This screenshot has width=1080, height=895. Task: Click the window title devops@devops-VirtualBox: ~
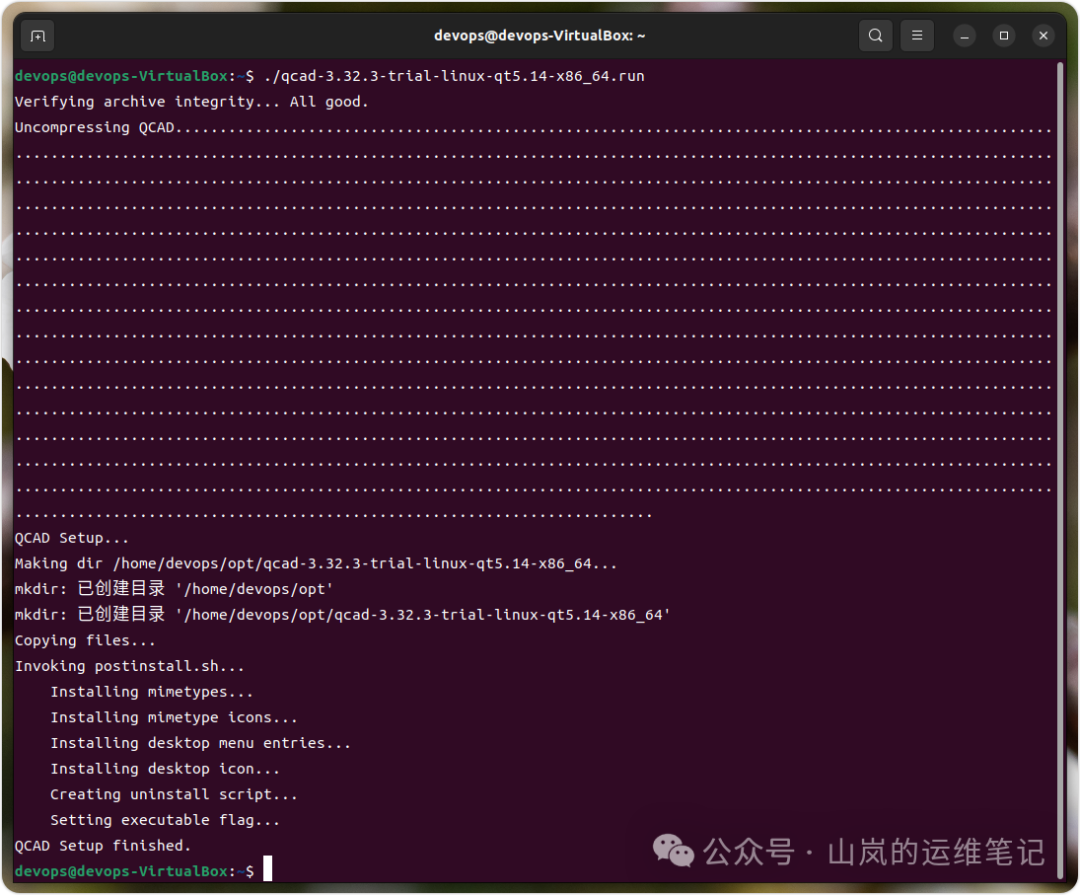coord(539,36)
